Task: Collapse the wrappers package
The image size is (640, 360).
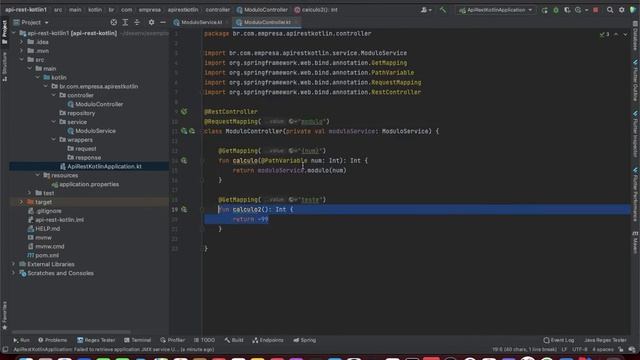Action: (53, 140)
